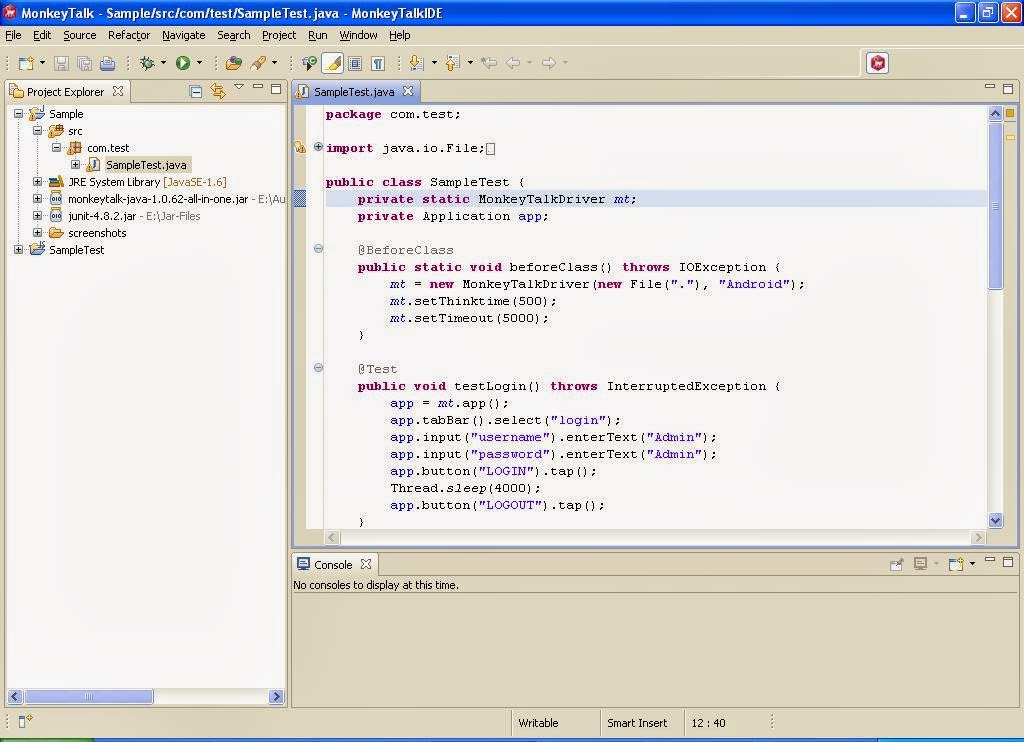Click the green Run button icon
Image resolution: width=1024 pixels, height=742 pixels.
pos(183,63)
